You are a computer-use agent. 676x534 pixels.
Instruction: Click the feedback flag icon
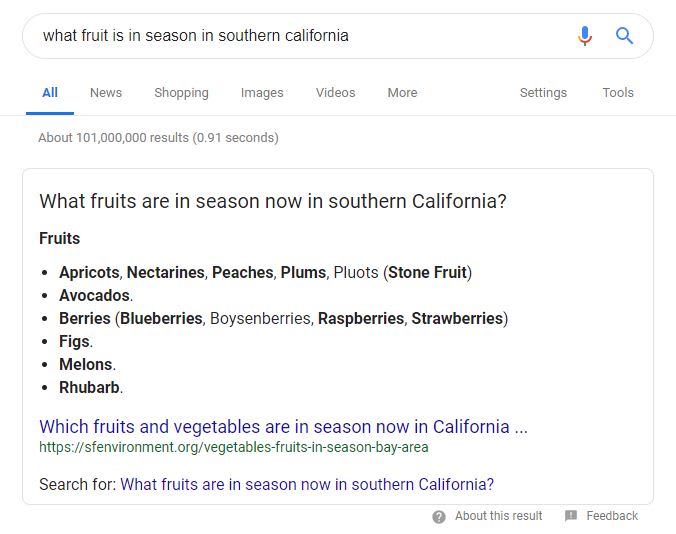pos(571,515)
